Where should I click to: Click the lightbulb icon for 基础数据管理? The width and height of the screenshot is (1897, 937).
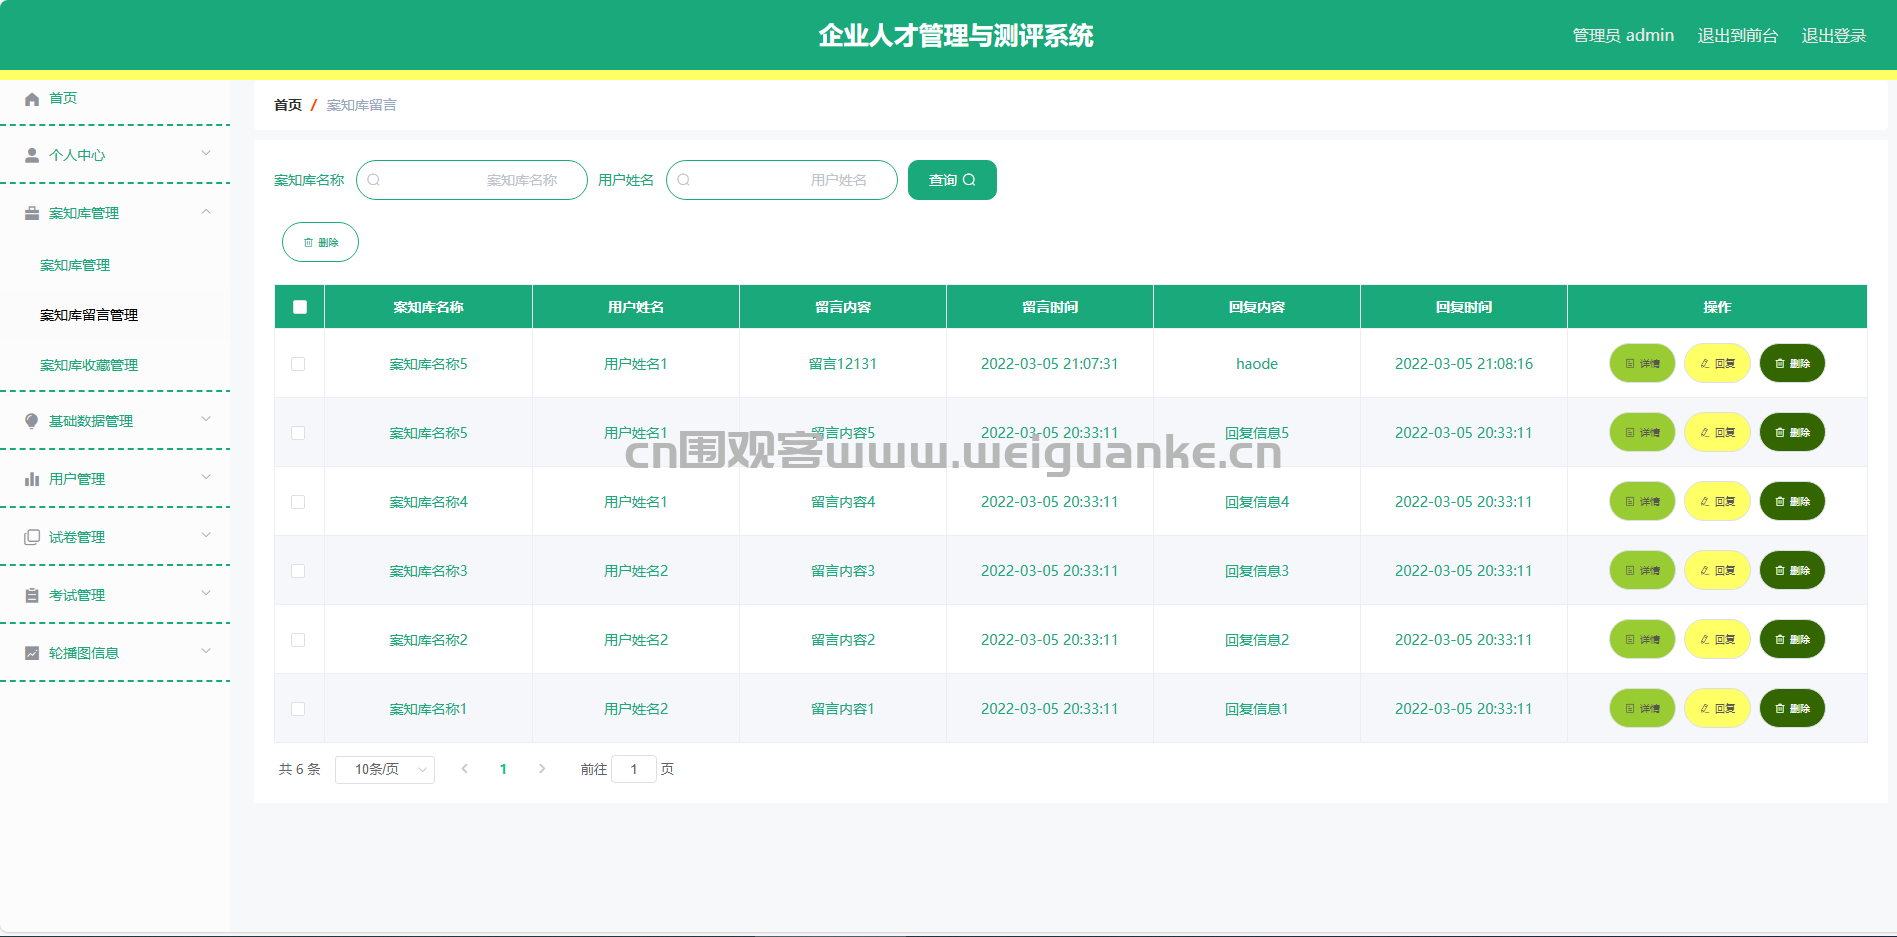(x=32, y=421)
